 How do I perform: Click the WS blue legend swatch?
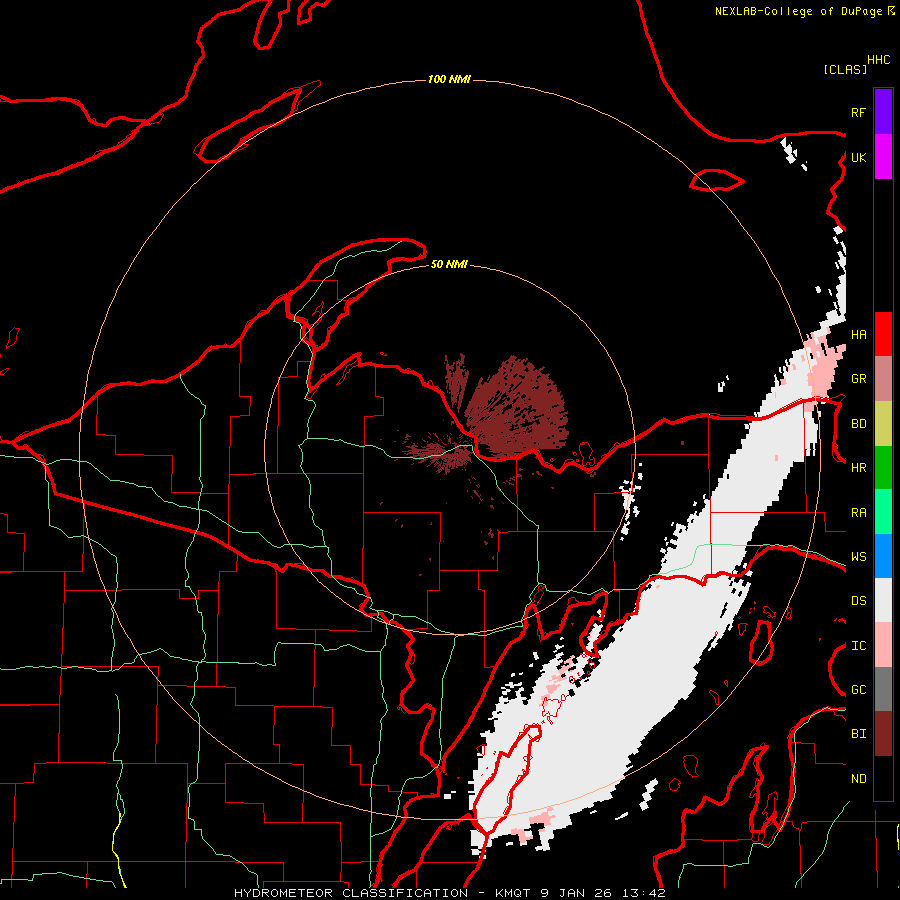pos(883,556)
